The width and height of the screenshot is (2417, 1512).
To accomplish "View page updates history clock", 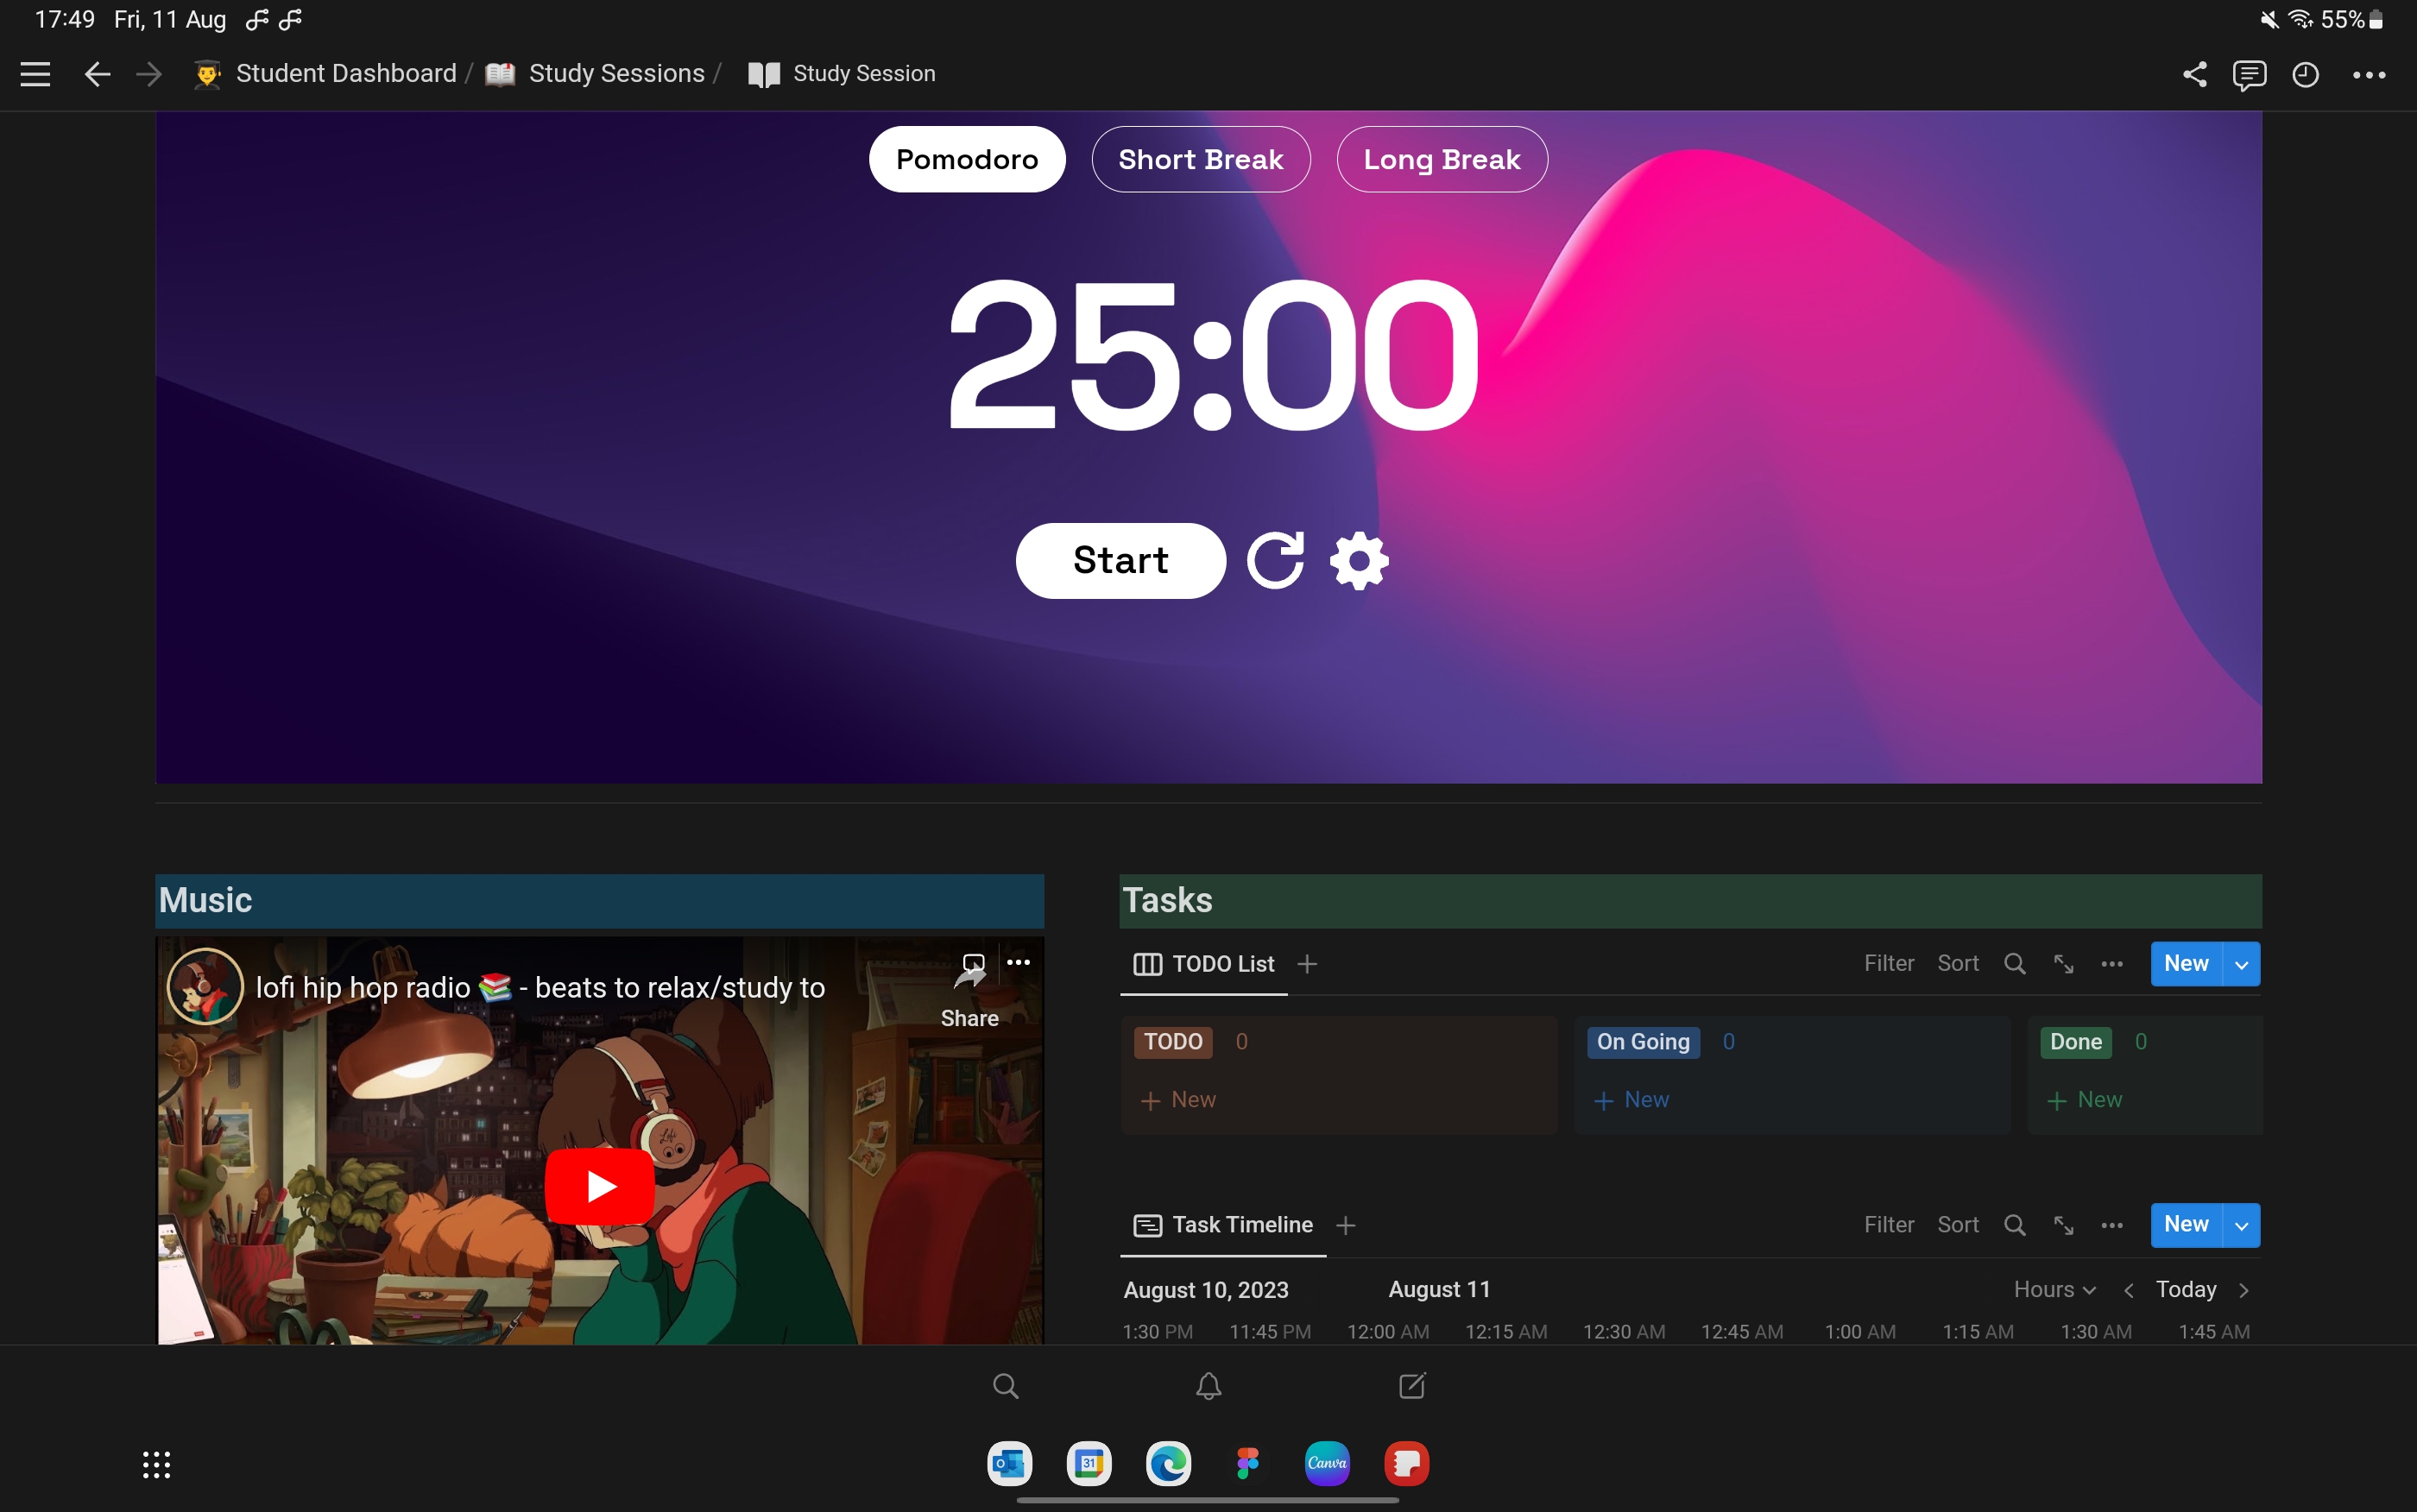I will 2305,74.
